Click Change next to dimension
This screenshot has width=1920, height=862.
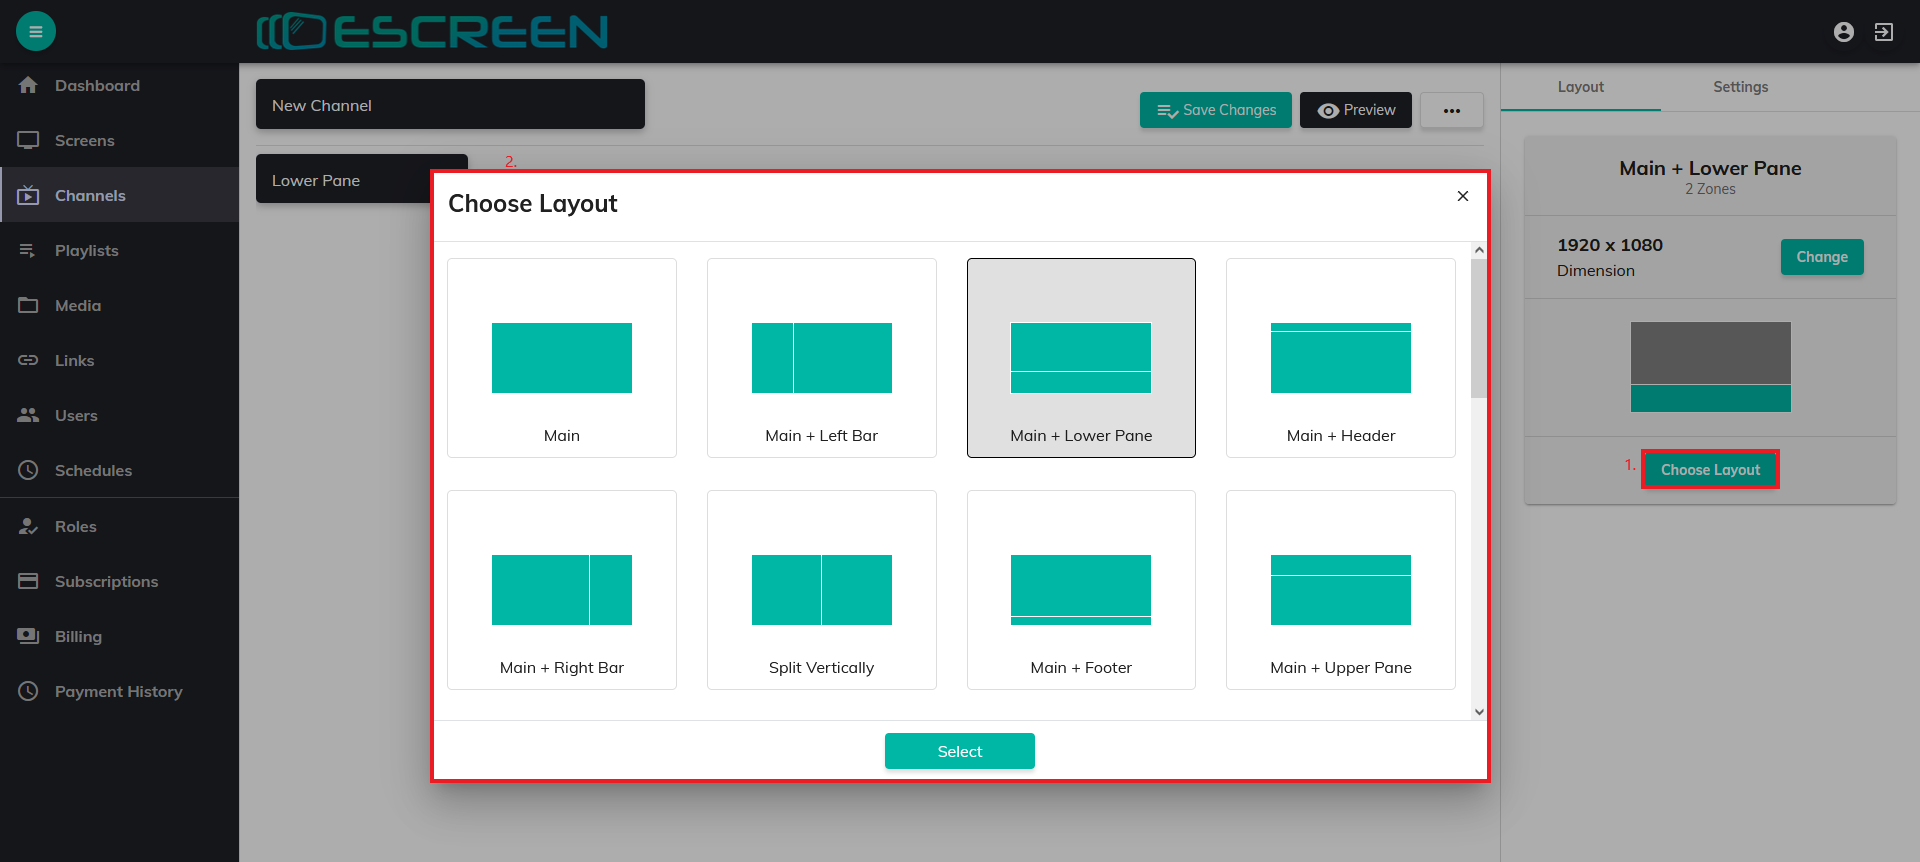1821,257
